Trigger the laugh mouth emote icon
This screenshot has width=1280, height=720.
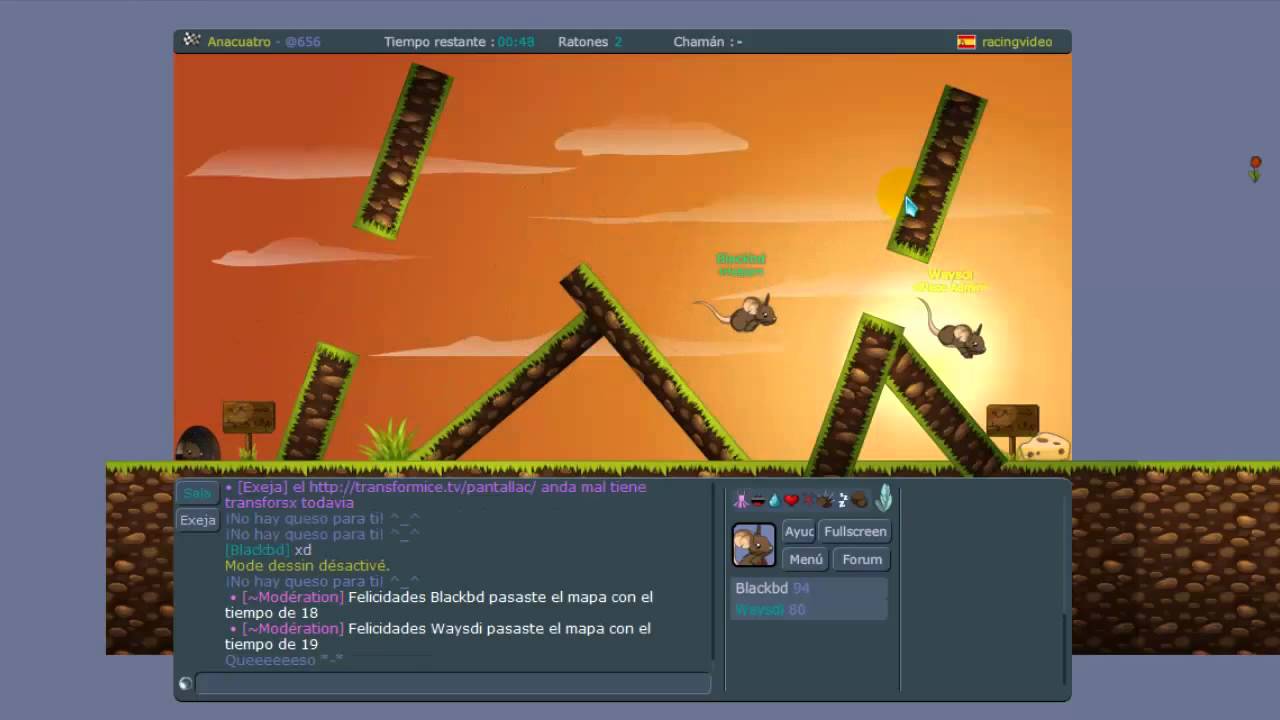point(758,501)
